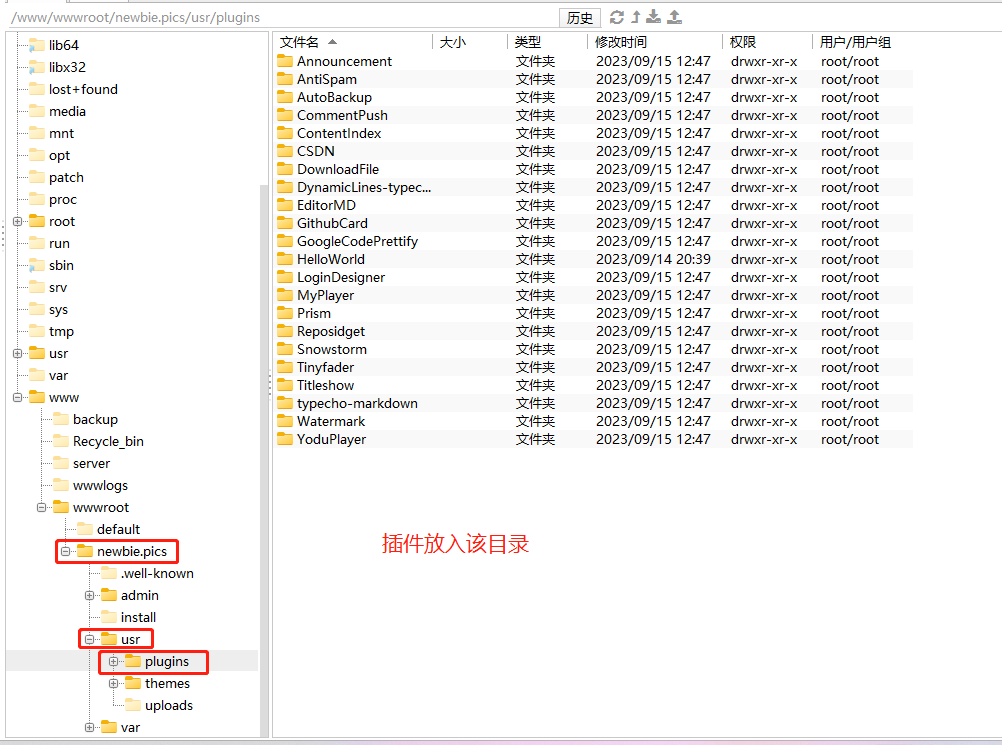Click the folder tree vertical scrollbar
1002x745 pixels.
click(264, 460)
